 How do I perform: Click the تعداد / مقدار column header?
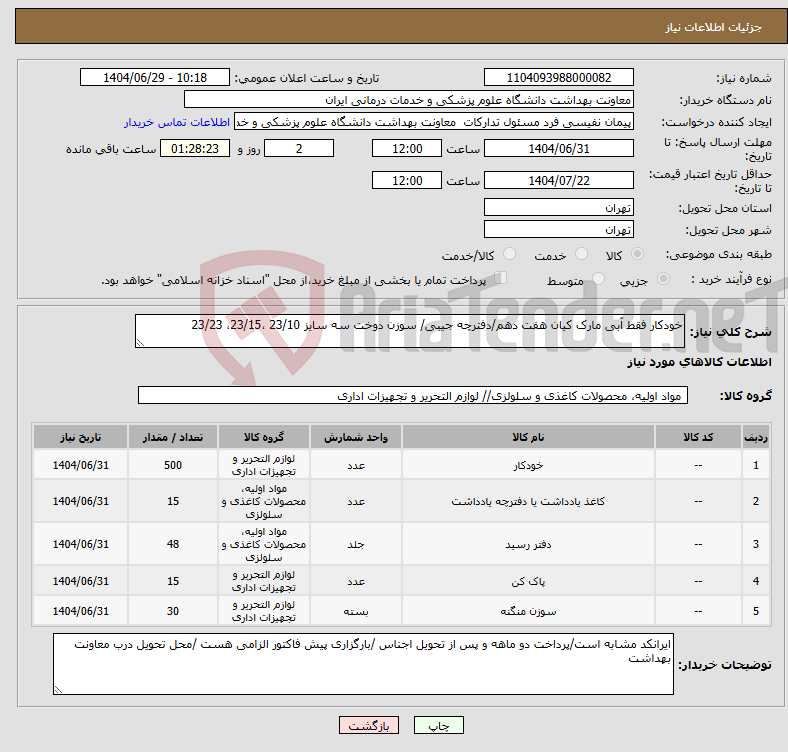(x=173, y=437)
